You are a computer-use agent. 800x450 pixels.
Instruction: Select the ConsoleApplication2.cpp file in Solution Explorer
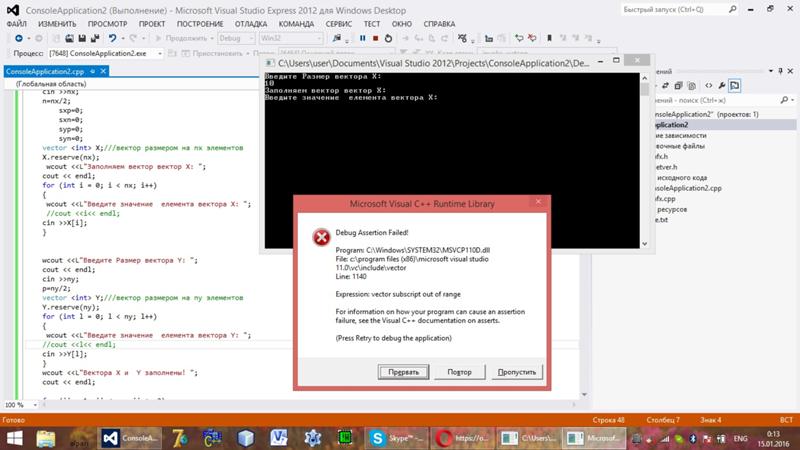688,188
